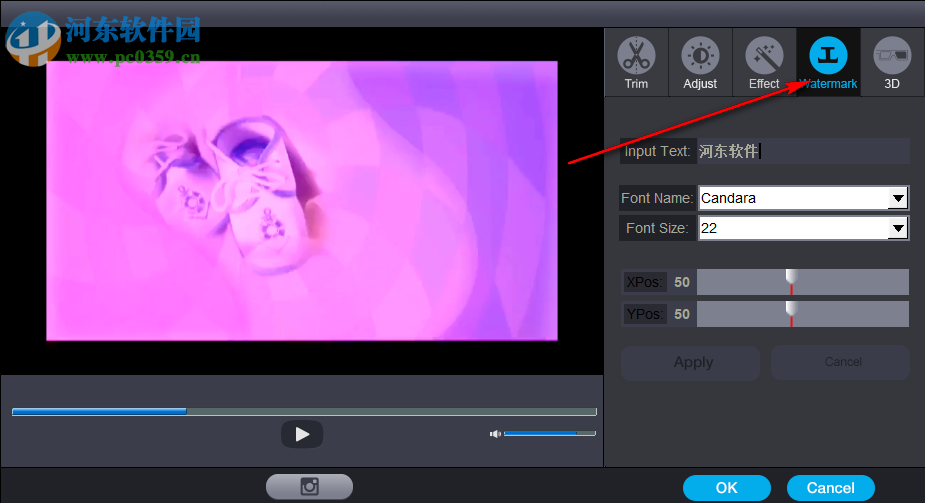Select the Watermark tool icon

(x=828, y=62)
